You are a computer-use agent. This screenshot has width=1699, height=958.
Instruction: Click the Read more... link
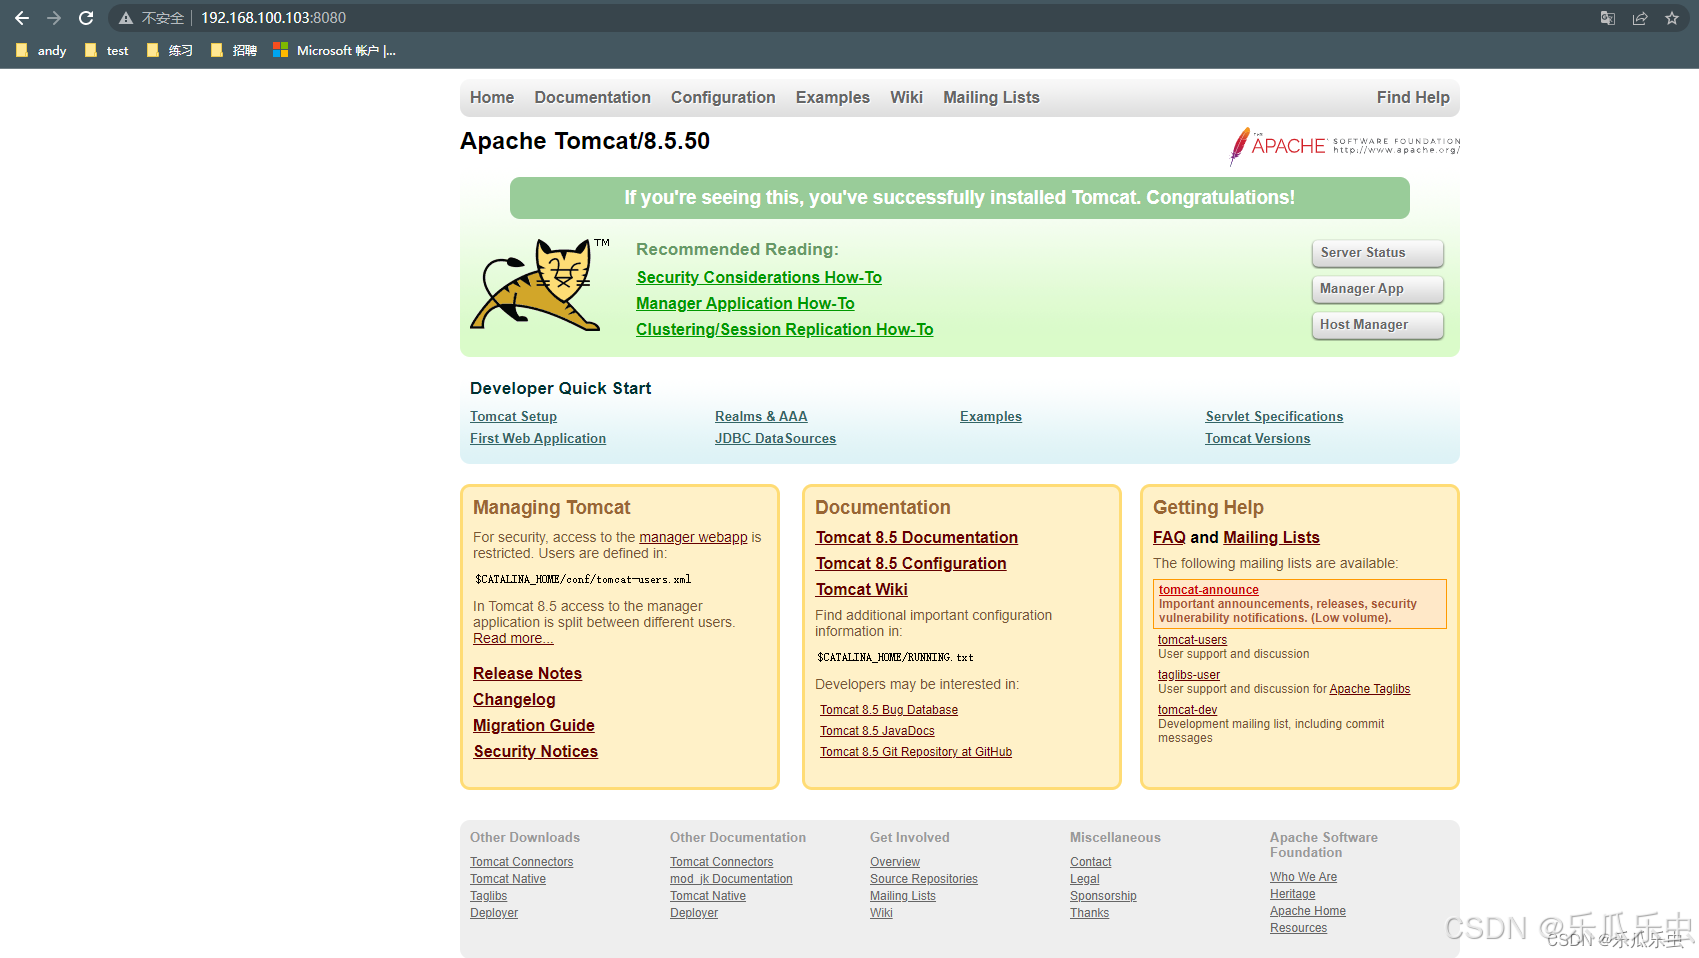[x=513, y=638]
